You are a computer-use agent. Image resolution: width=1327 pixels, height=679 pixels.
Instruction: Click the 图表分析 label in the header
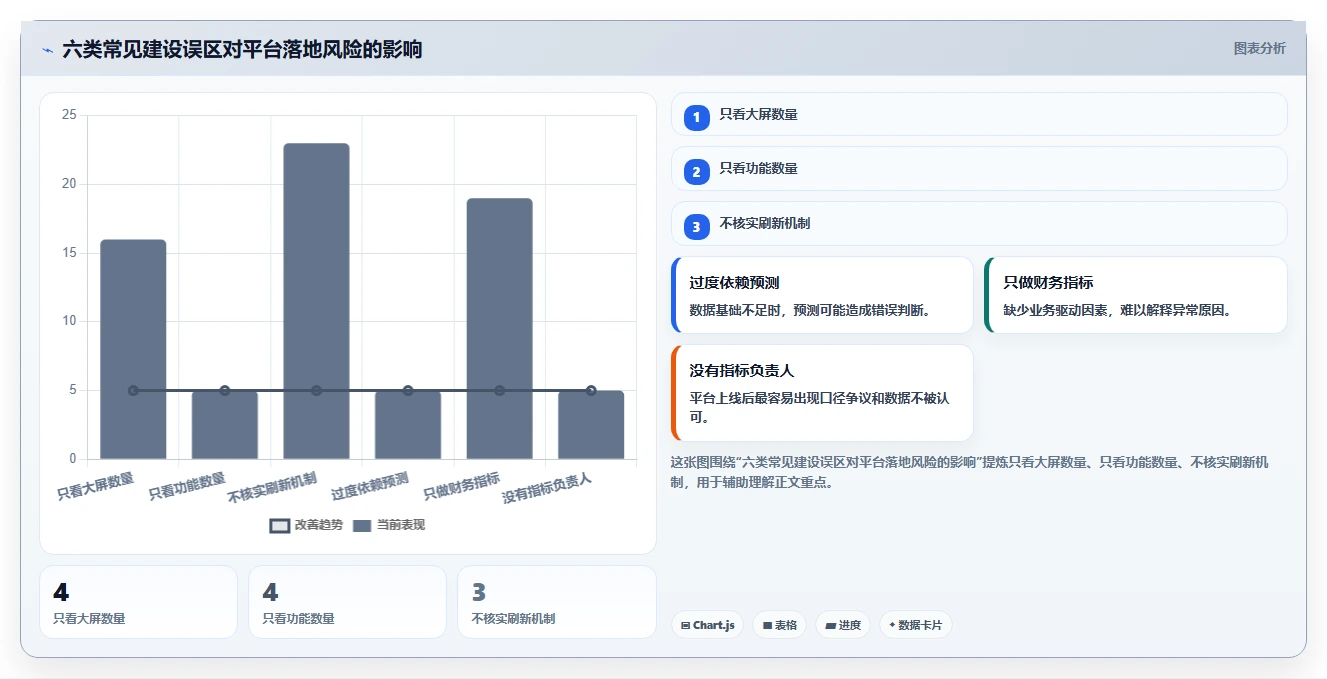(x=1259, y=48)
